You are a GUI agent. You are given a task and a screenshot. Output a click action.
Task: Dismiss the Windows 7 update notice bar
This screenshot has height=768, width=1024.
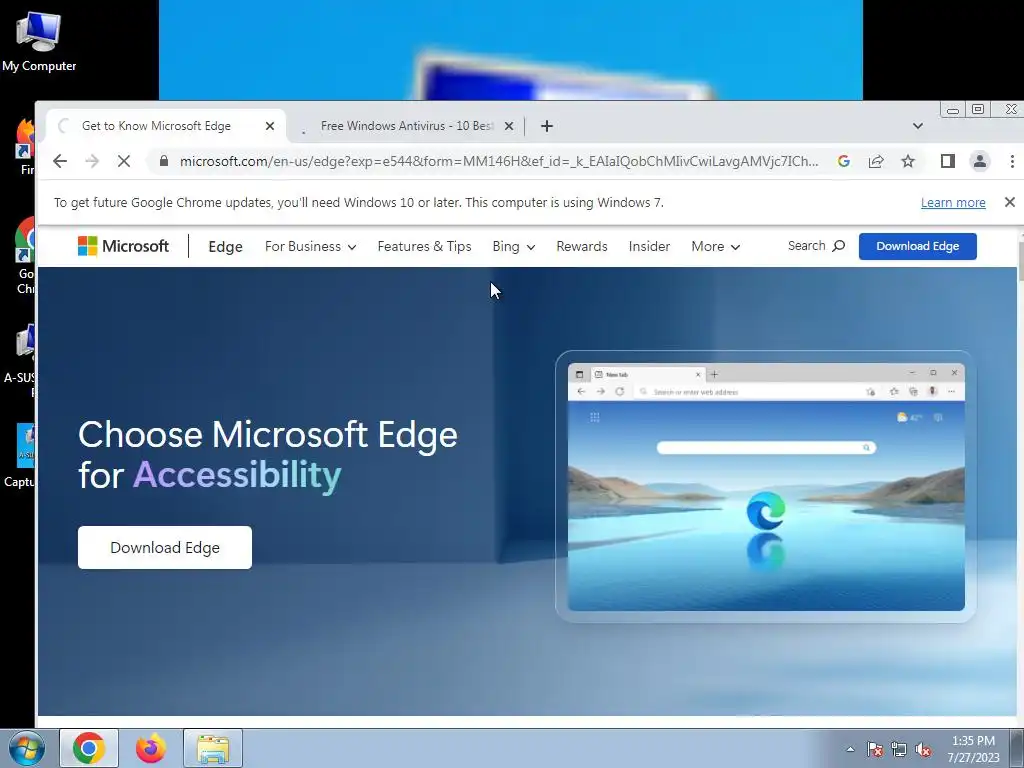(1010, 202)
